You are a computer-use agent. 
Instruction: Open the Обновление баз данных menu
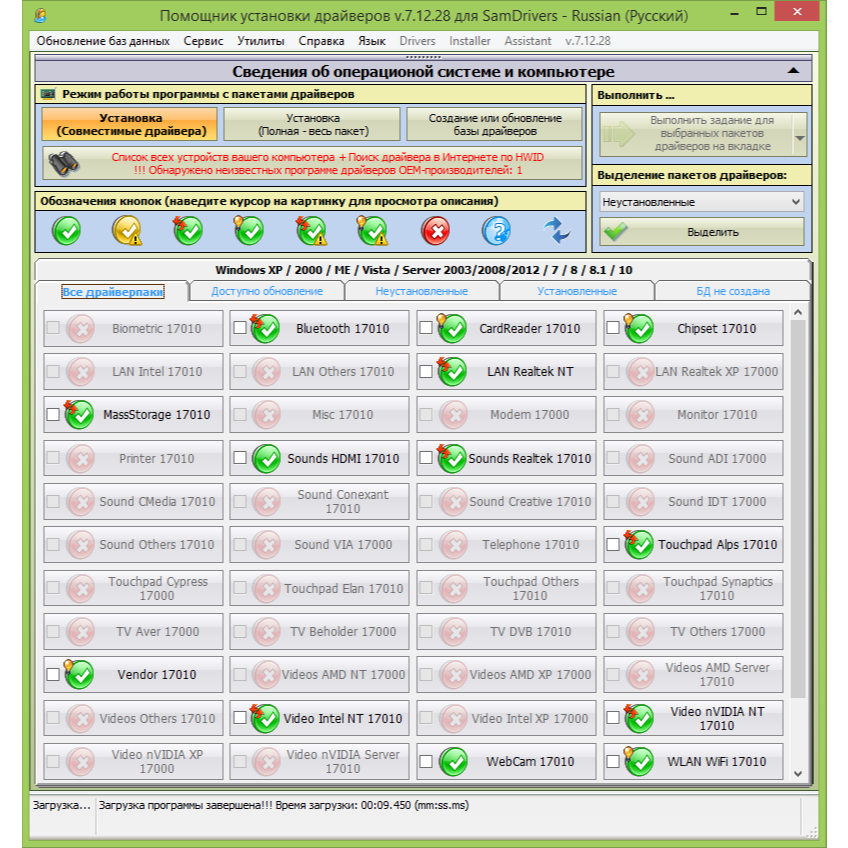pos(103,41)
